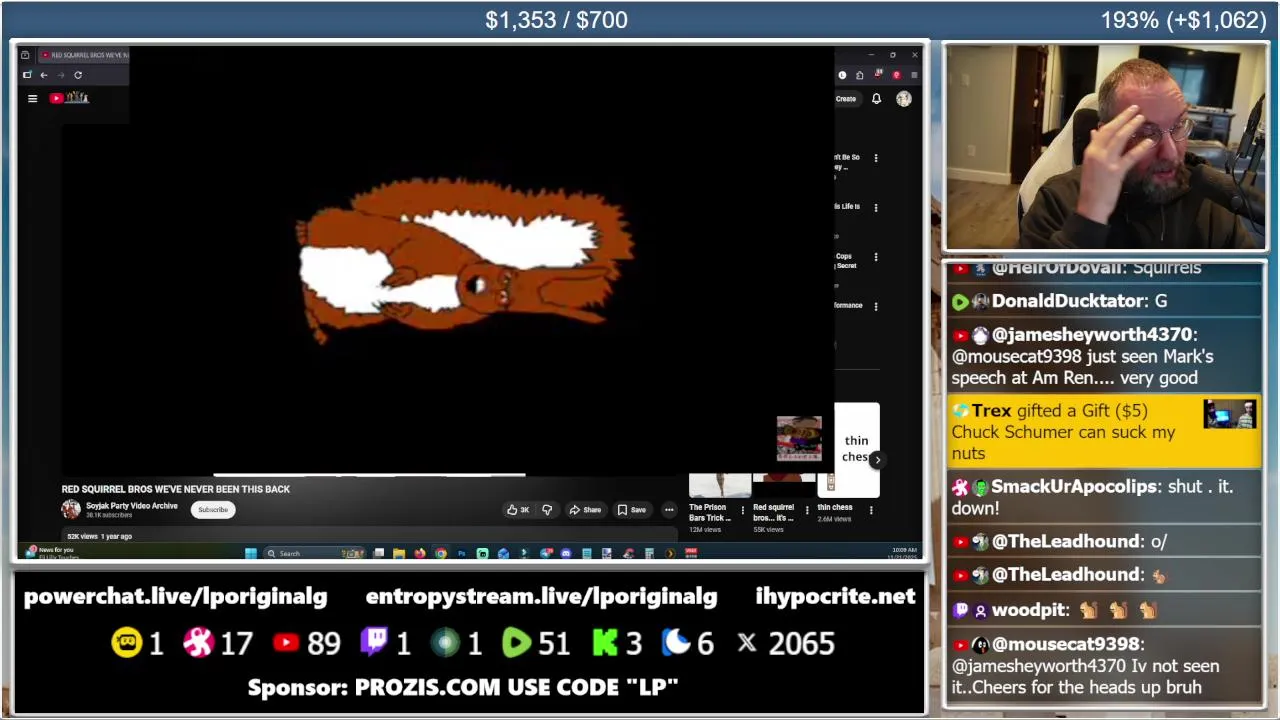Share the video via the Share button
The height and width of the screenshot is (720, 1280).
click(x=585, y=510)
